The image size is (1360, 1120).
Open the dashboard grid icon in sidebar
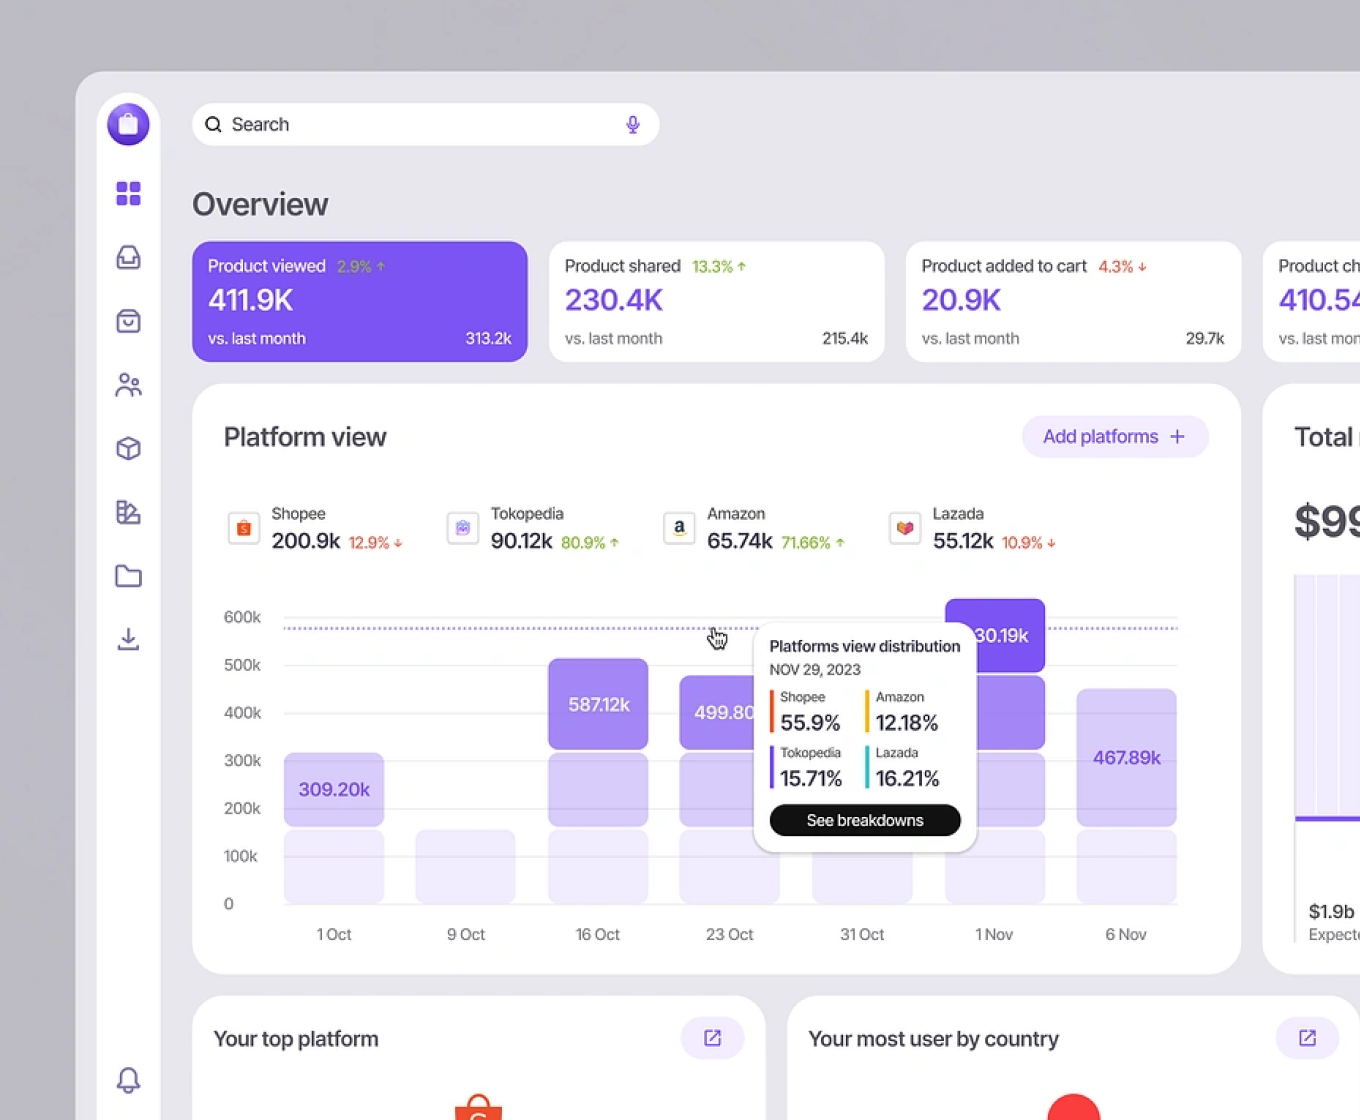tap(128, 193)
